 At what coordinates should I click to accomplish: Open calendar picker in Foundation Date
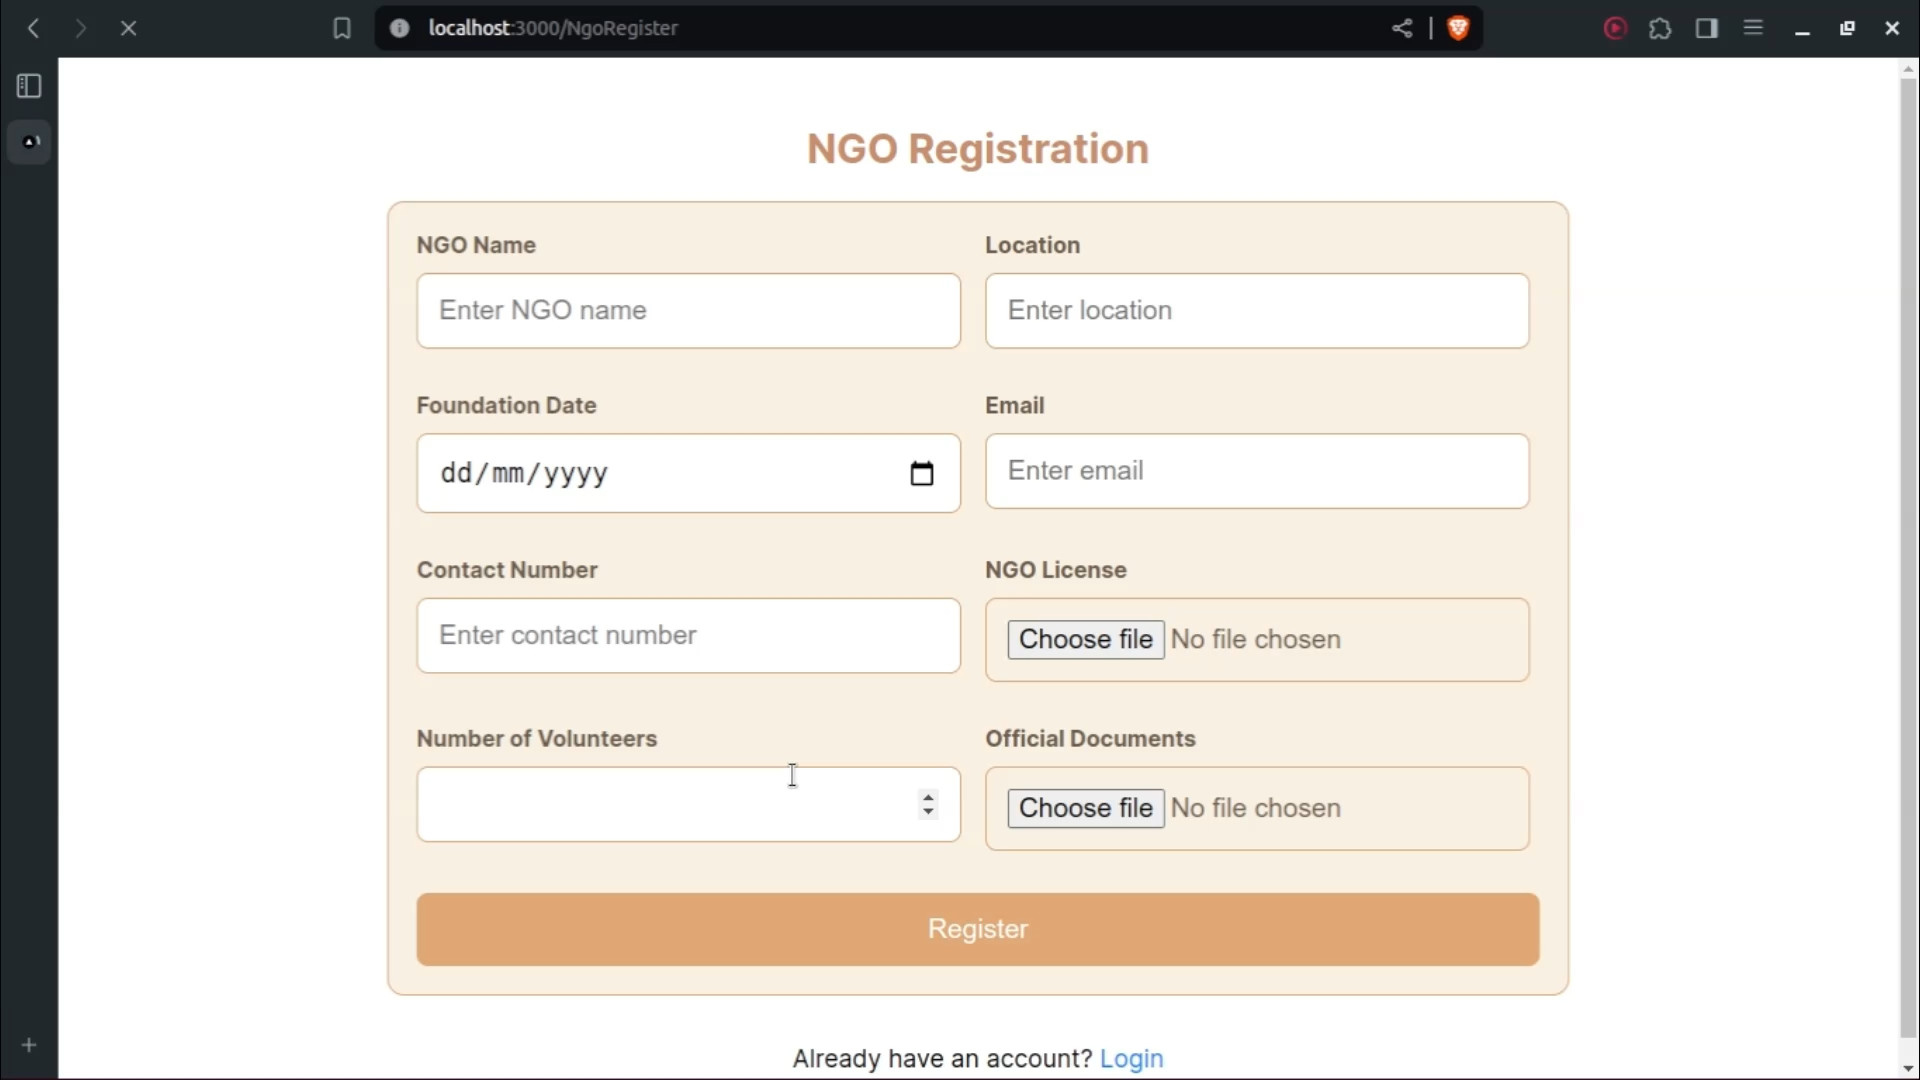(921, 473)
